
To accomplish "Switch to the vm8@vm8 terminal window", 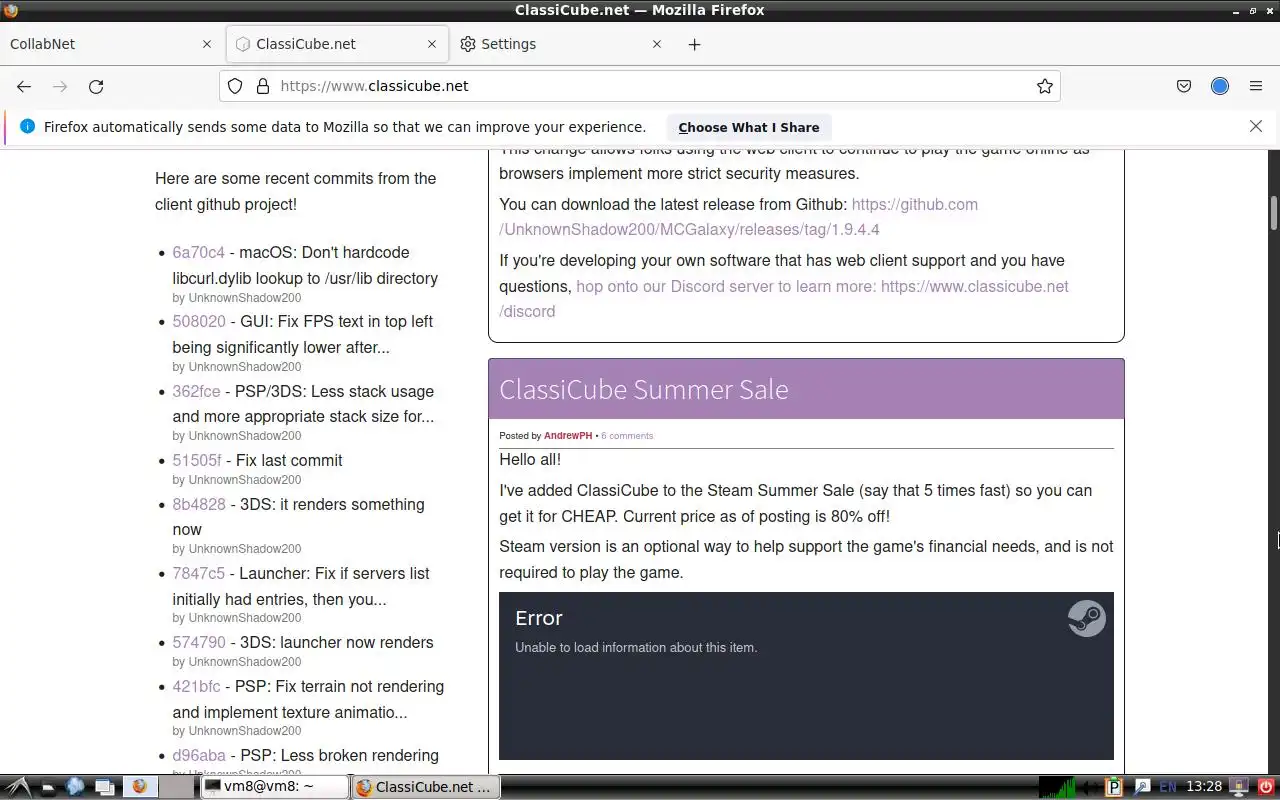I will (274, 787).
